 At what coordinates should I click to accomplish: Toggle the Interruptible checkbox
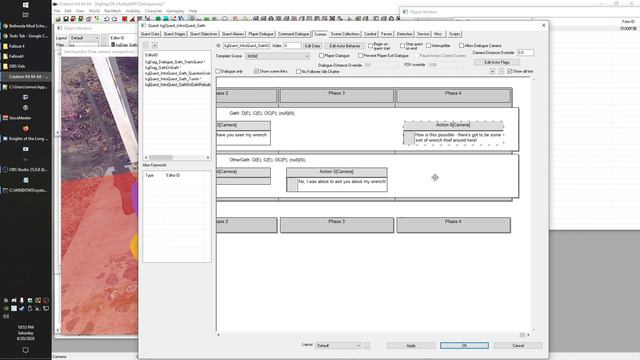pos(429,46)
